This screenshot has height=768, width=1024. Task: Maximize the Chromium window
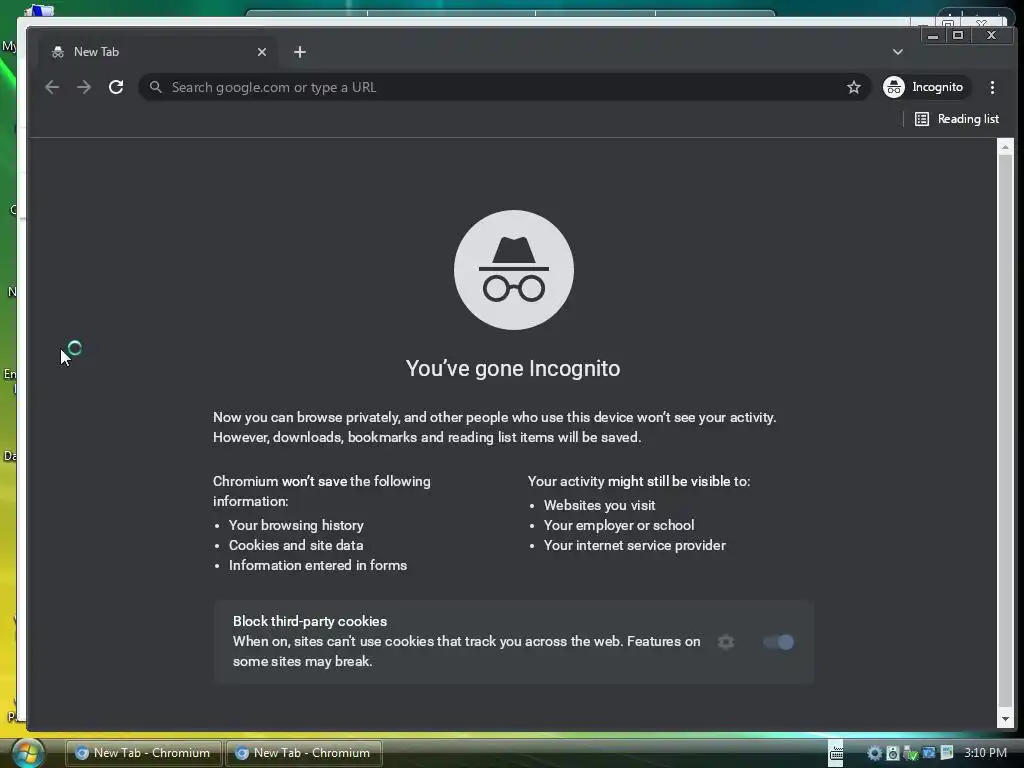pyautogui.click(x=958, y=35)
